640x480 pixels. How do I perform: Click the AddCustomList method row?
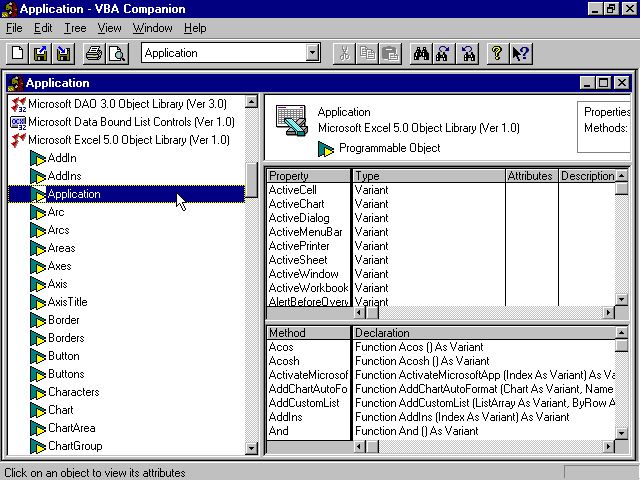(304, 403)
